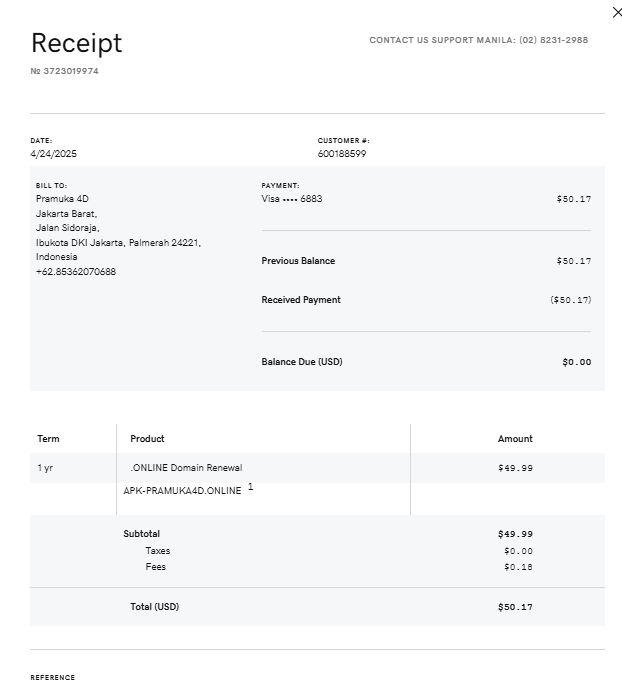Select the date 4/24/2025
Image resolution: width=622 pixels, height=686 pixels.
pyautogui.click(x=53, y=154)
